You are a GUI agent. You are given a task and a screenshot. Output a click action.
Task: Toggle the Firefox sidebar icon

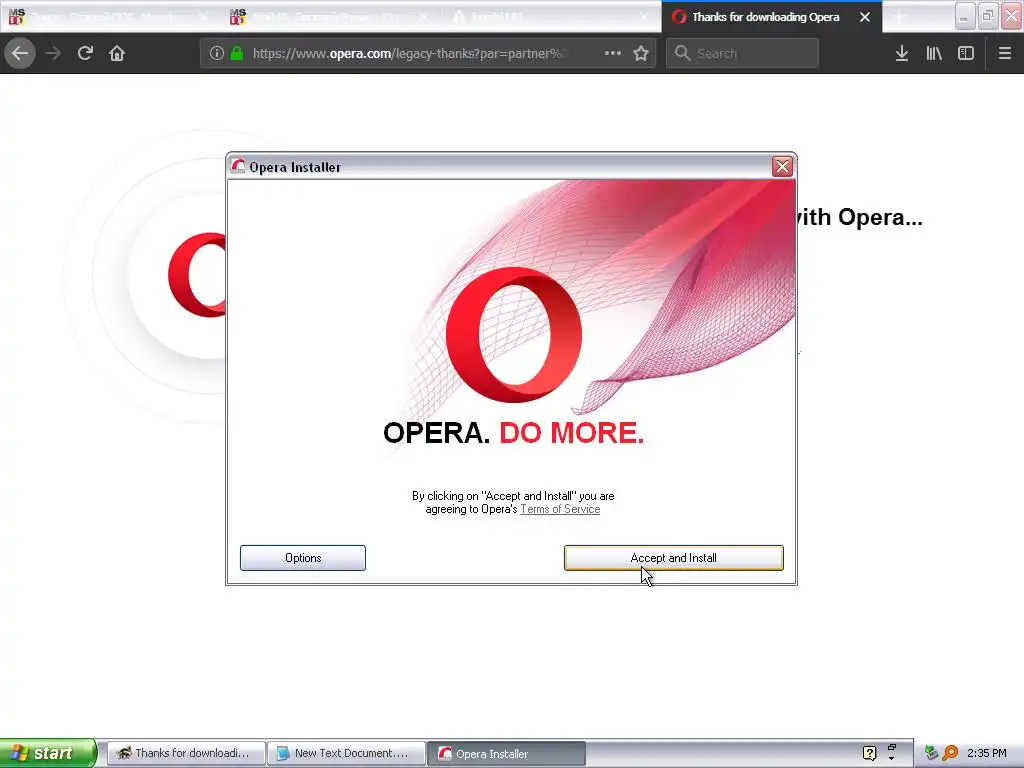click(966, 54)
